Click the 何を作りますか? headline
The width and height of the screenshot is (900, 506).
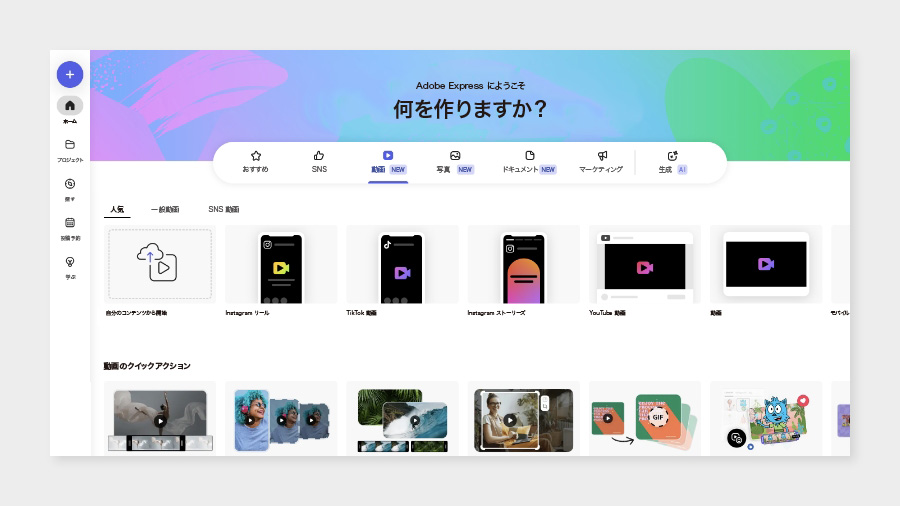(470, 109)
